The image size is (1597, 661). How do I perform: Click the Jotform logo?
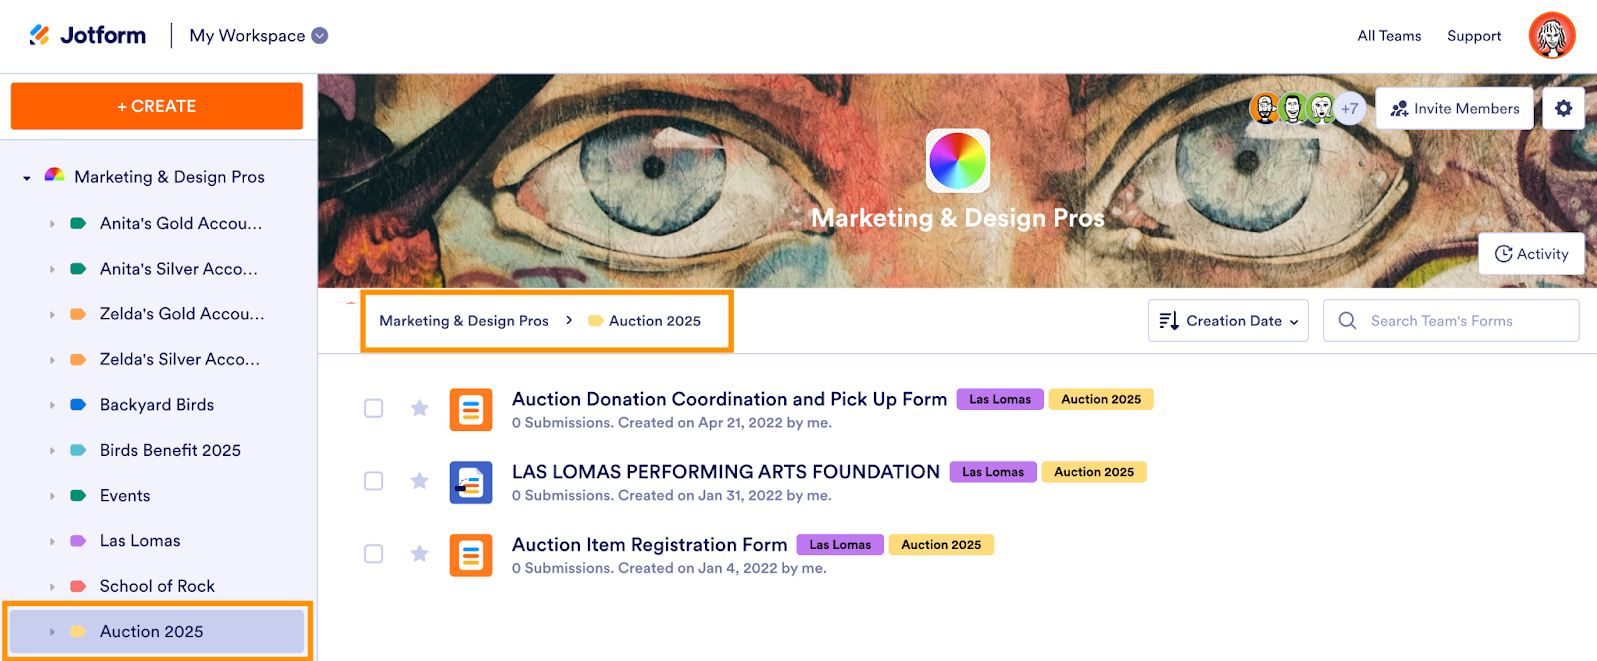88,36
